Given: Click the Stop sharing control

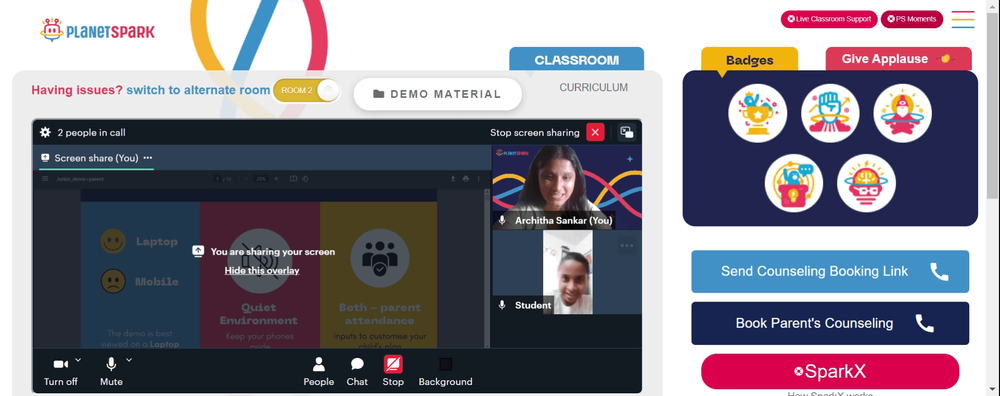Looking at the screenshot, I should click(x=393, y=372).
